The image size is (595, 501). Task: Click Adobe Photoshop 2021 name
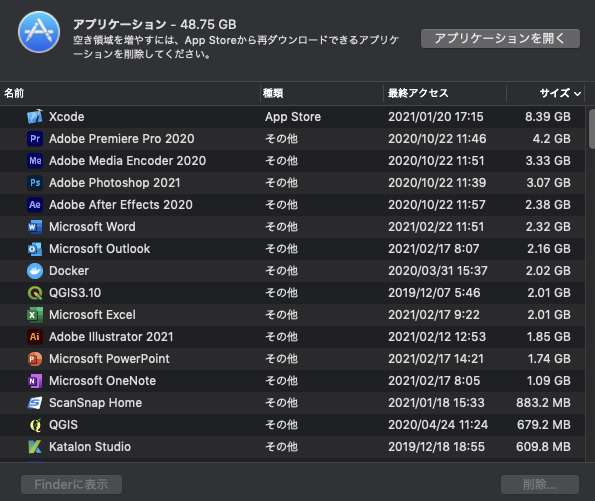tap(115, 183)
